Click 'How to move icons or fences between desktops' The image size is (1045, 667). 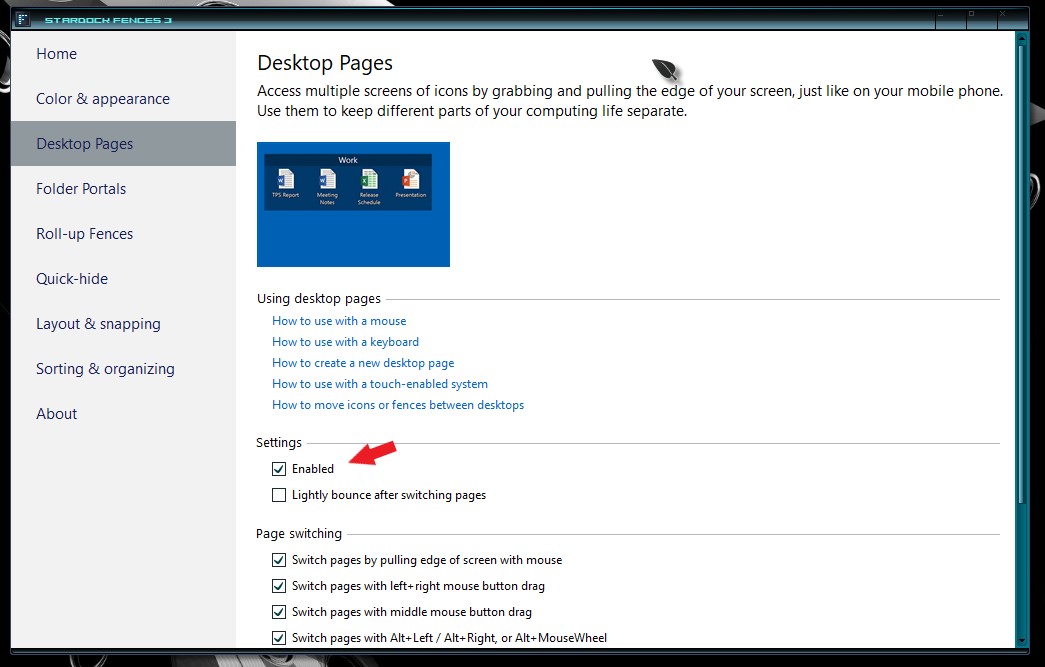pos(398,405)
